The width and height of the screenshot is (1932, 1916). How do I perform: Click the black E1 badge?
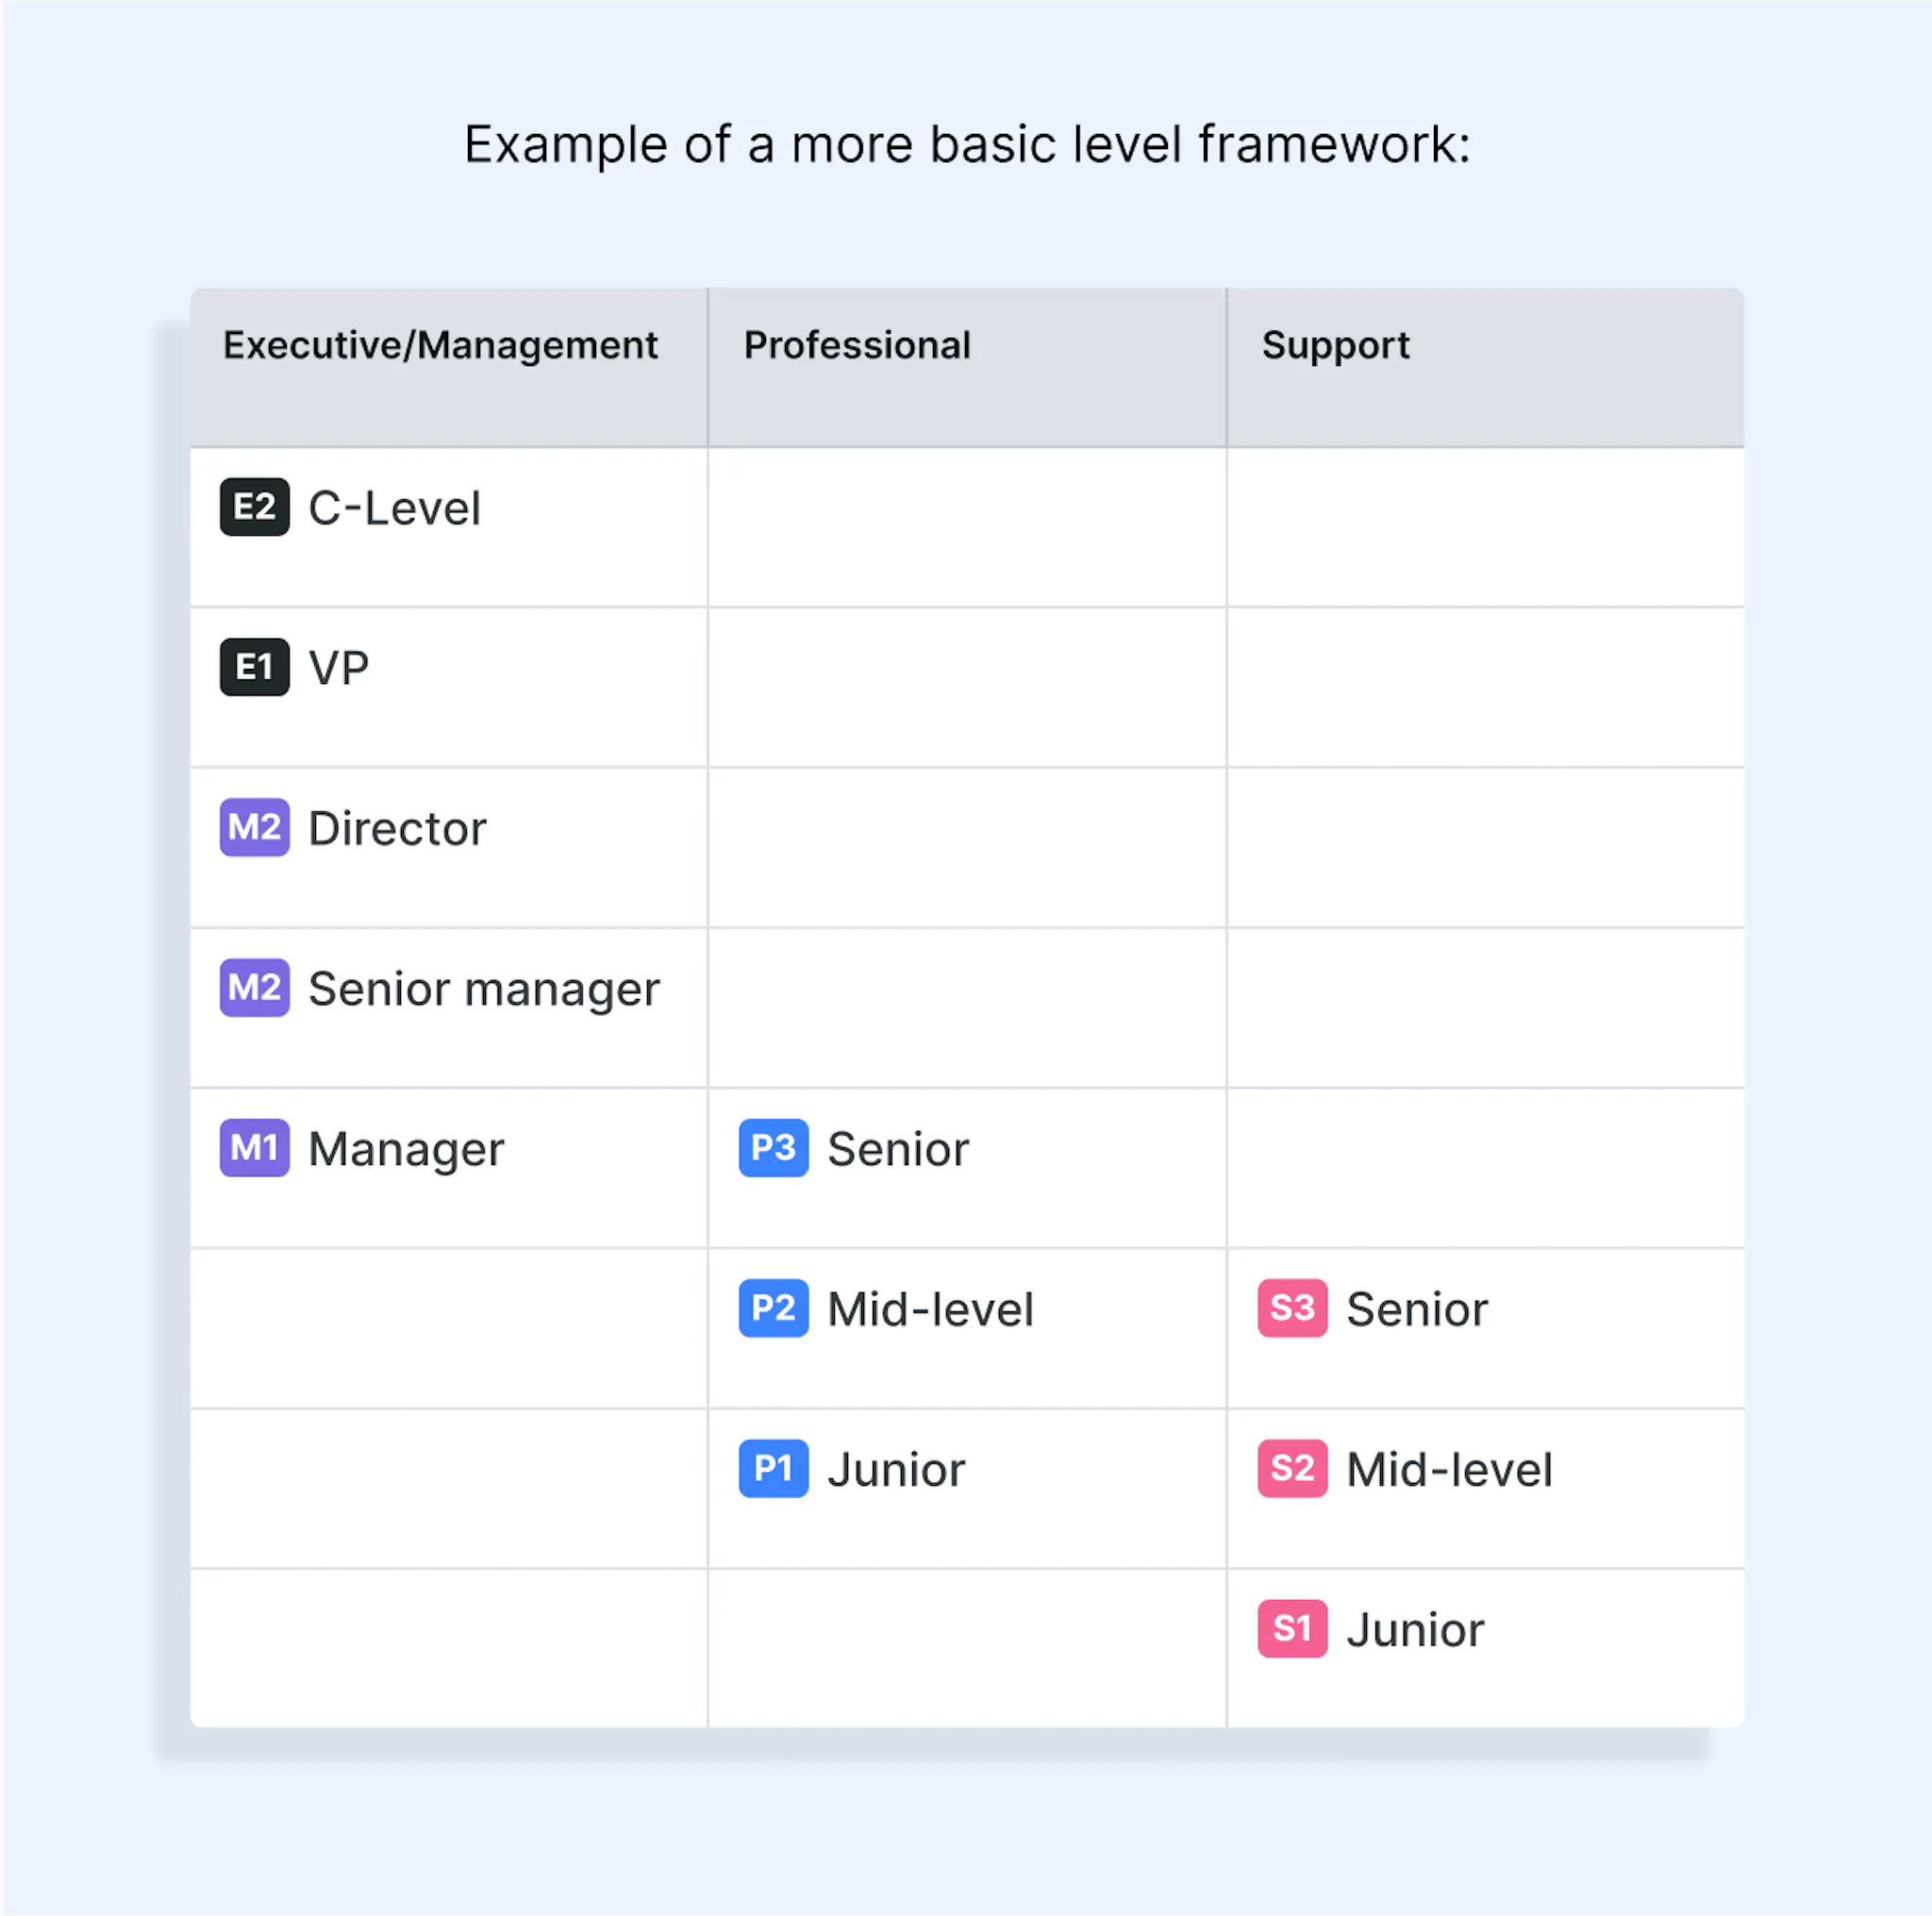[254, 667]
